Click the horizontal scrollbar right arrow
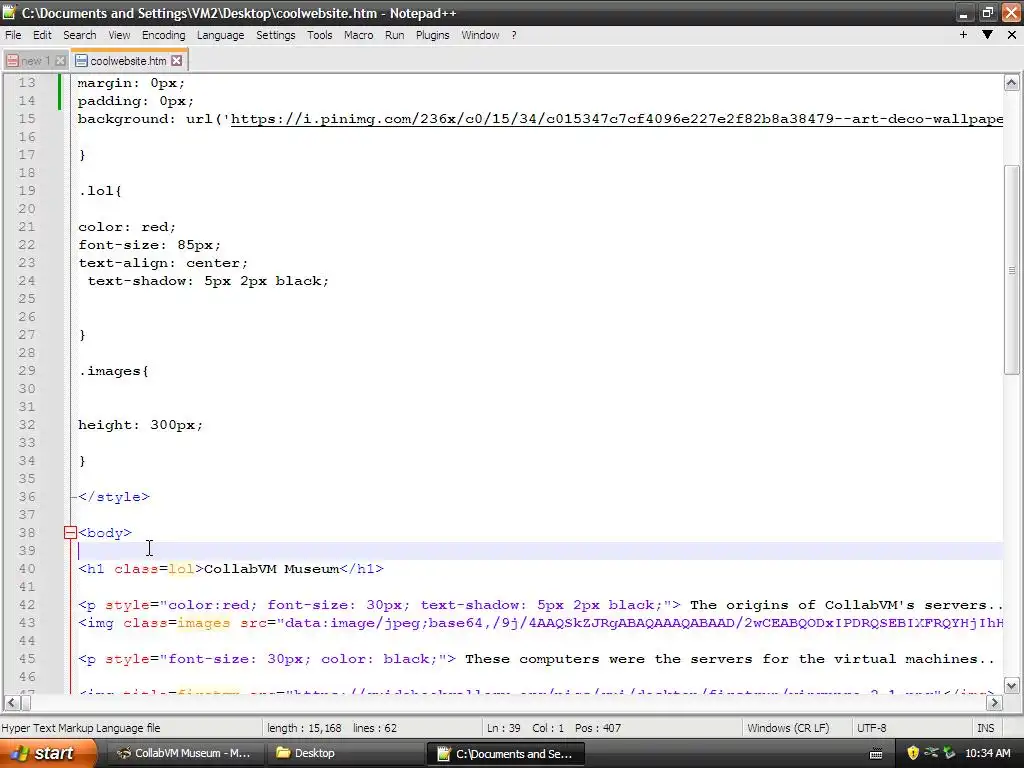 click(x=994, y=703)
